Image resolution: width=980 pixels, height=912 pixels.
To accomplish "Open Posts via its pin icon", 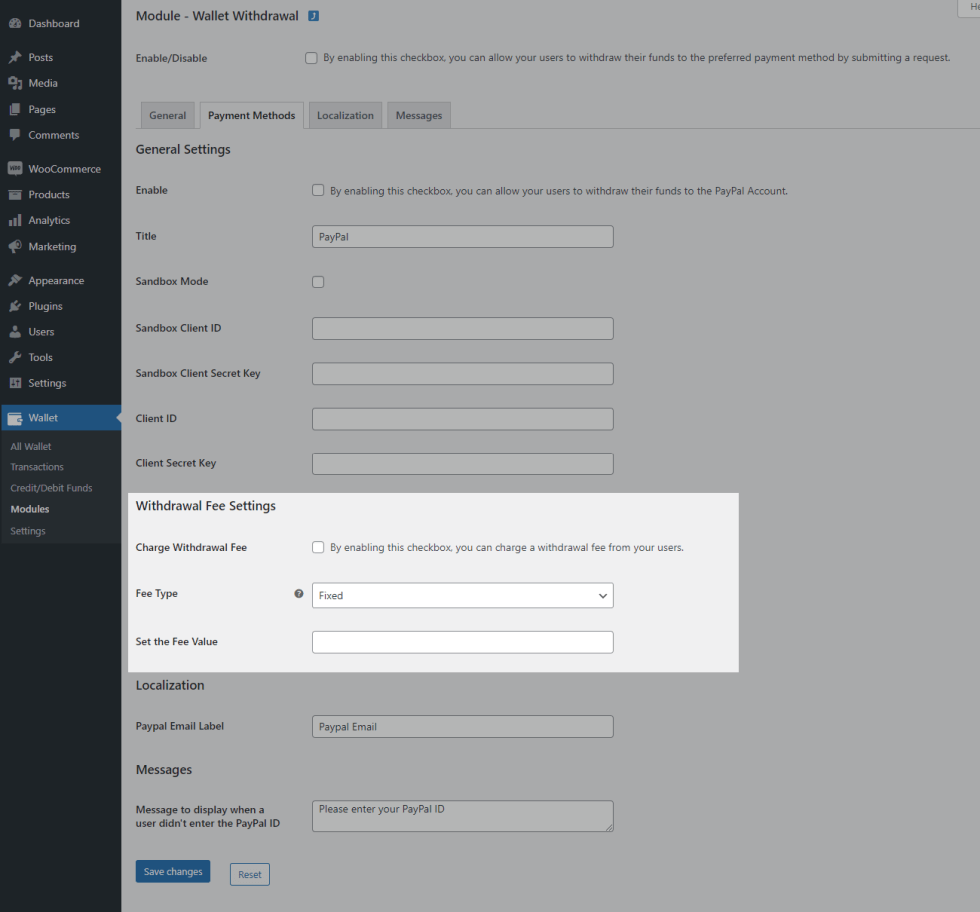I will click(x=15, y=58).
